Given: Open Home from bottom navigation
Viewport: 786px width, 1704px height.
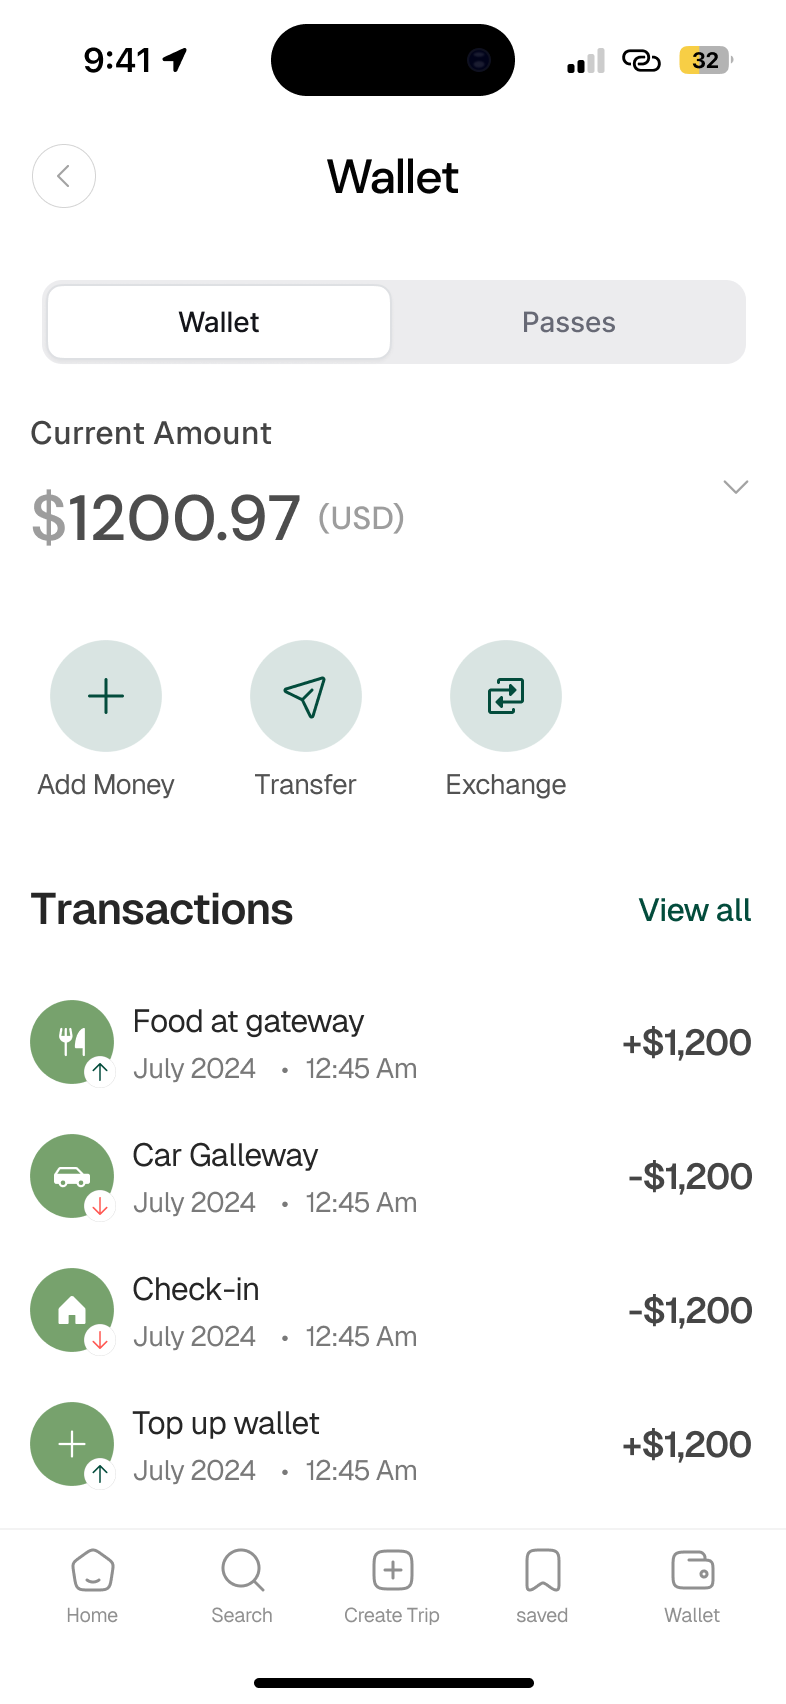Looking at the screenshot, I should point(92,1585).
